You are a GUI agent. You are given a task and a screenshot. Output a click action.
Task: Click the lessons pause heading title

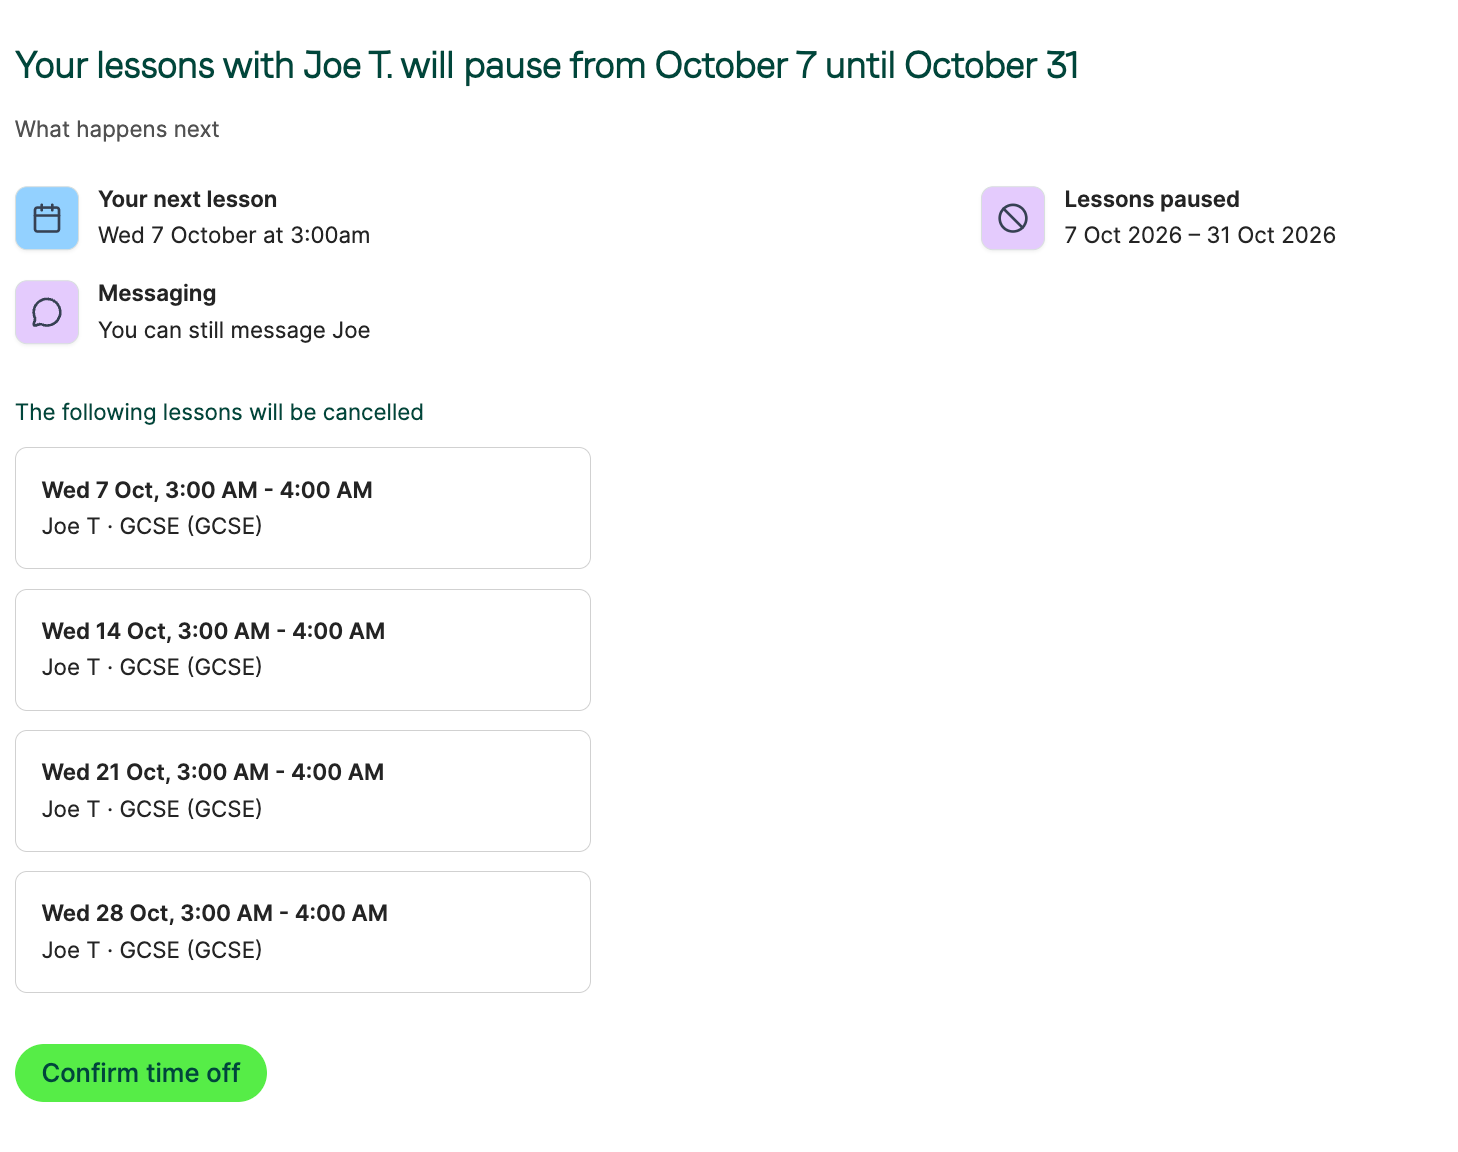click(547, 65)
